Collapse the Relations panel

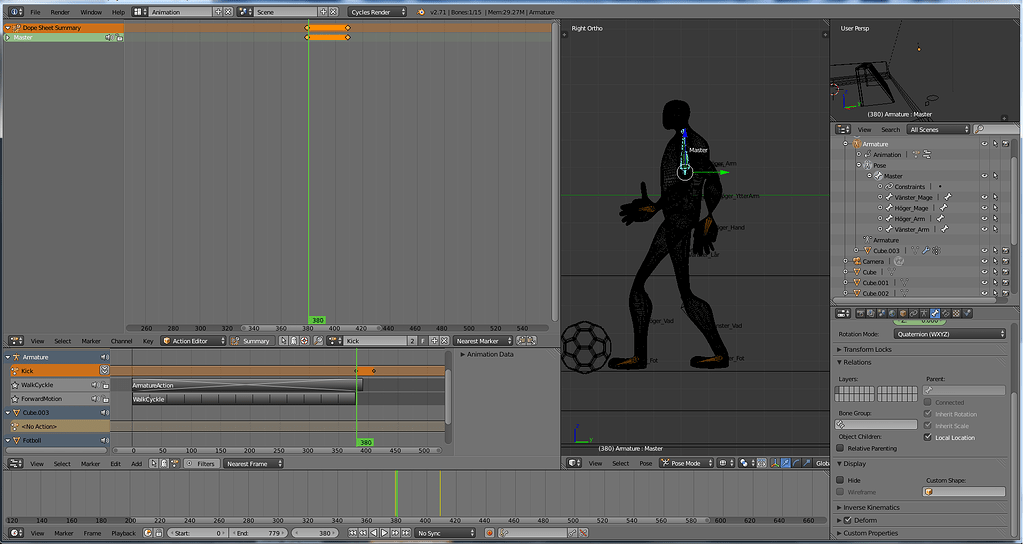tap(857, 363)
